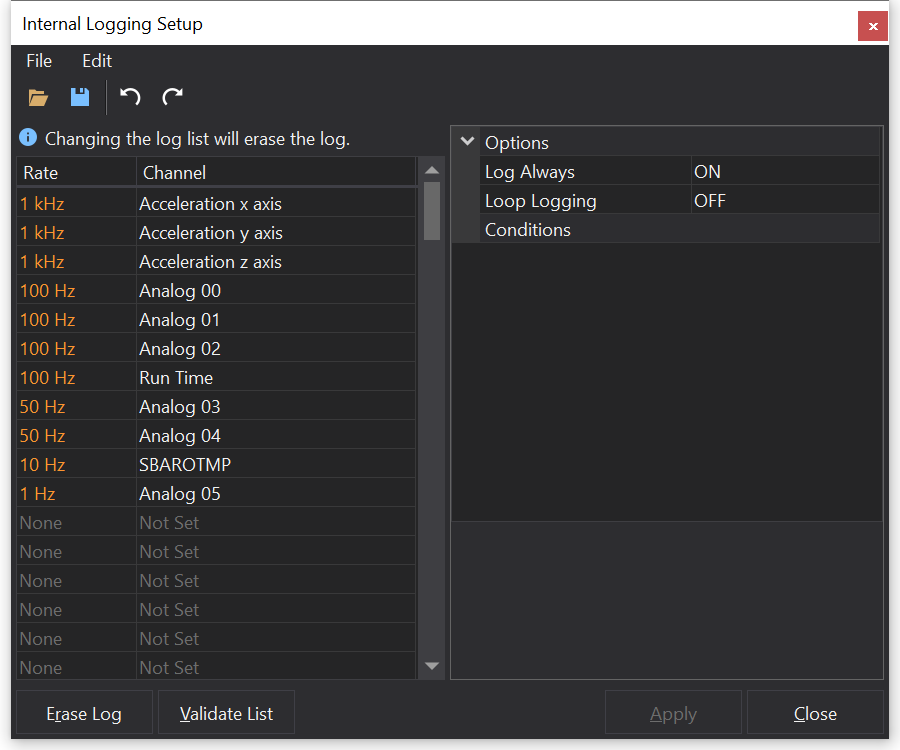Collapse the Options section chevron
This screenshot has height=750, width=900.
(467, 142)
